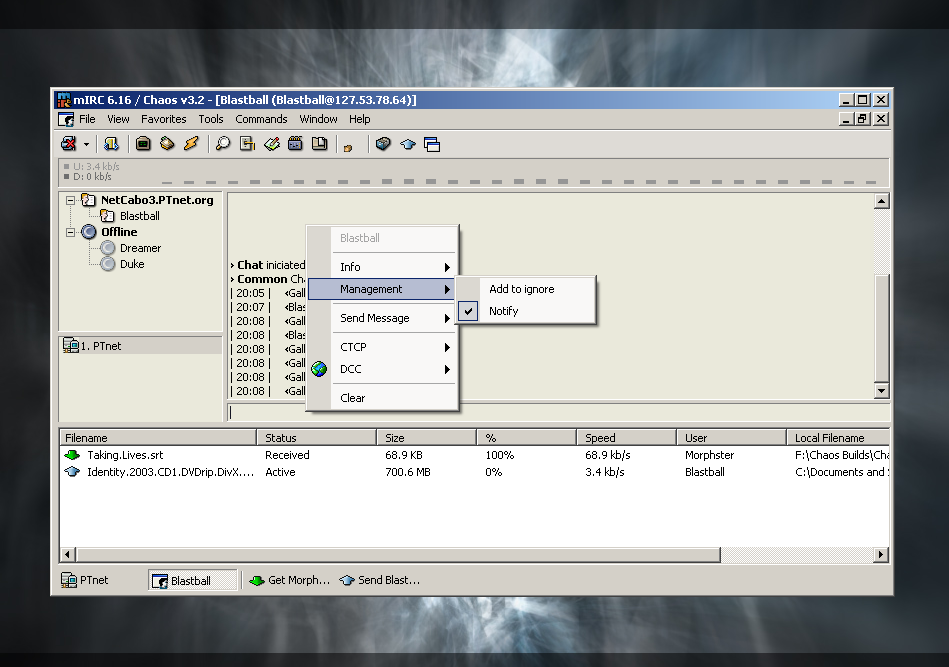The width and height of the screenshot is (949, 667).
Task: Click the chat scrollbar up arrow
Action: (x=881, y=201)
